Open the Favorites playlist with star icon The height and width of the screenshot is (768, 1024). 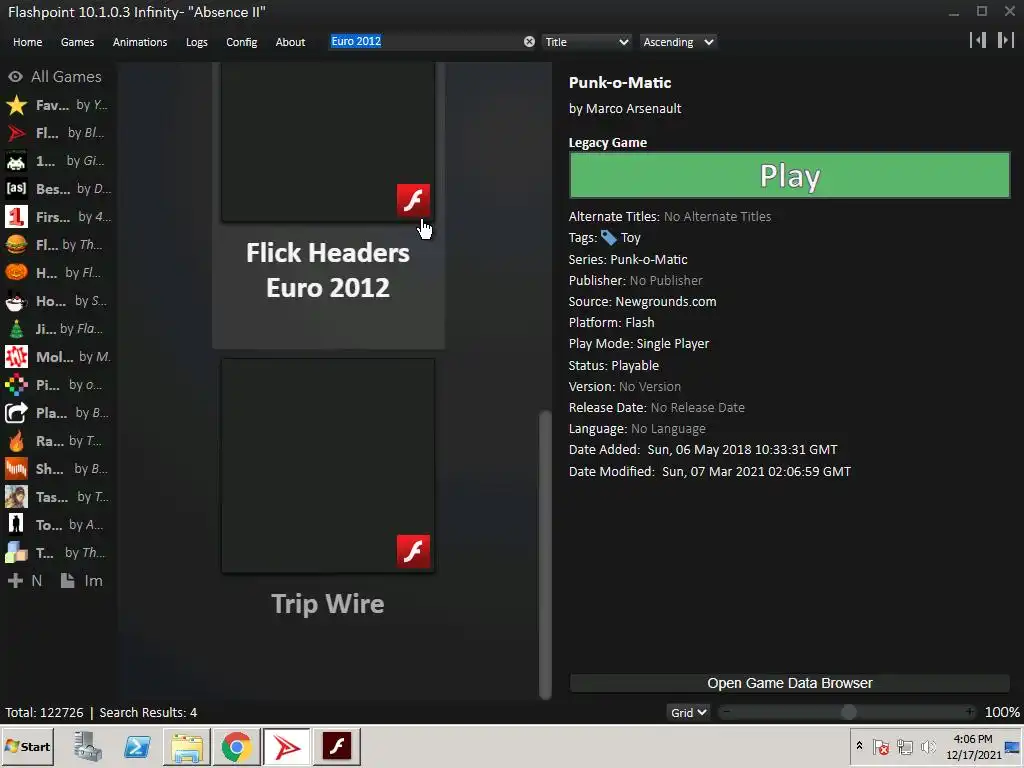coord(57,104)
